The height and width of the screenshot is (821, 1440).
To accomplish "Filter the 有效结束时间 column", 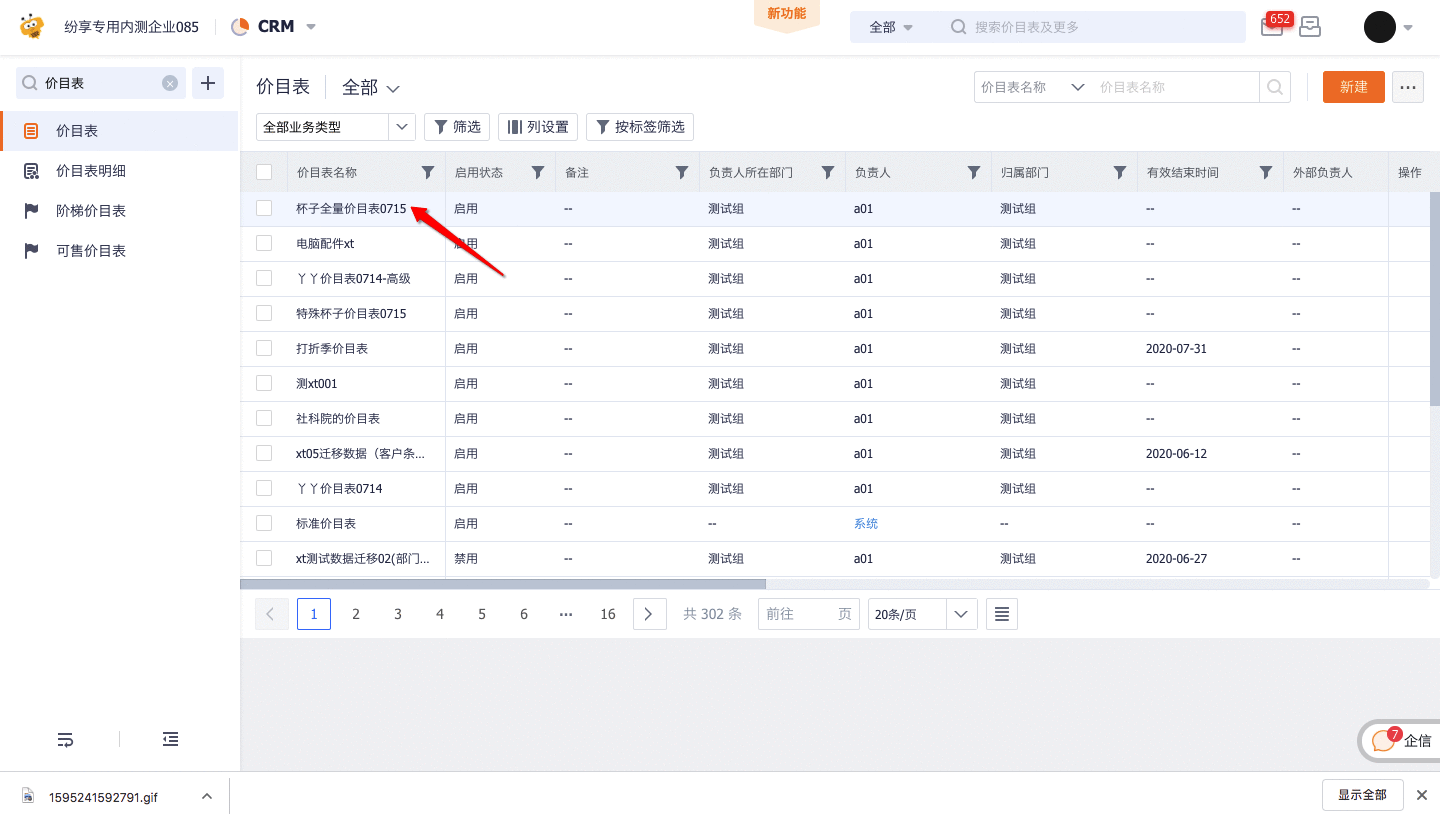I will click(1266, 173).
